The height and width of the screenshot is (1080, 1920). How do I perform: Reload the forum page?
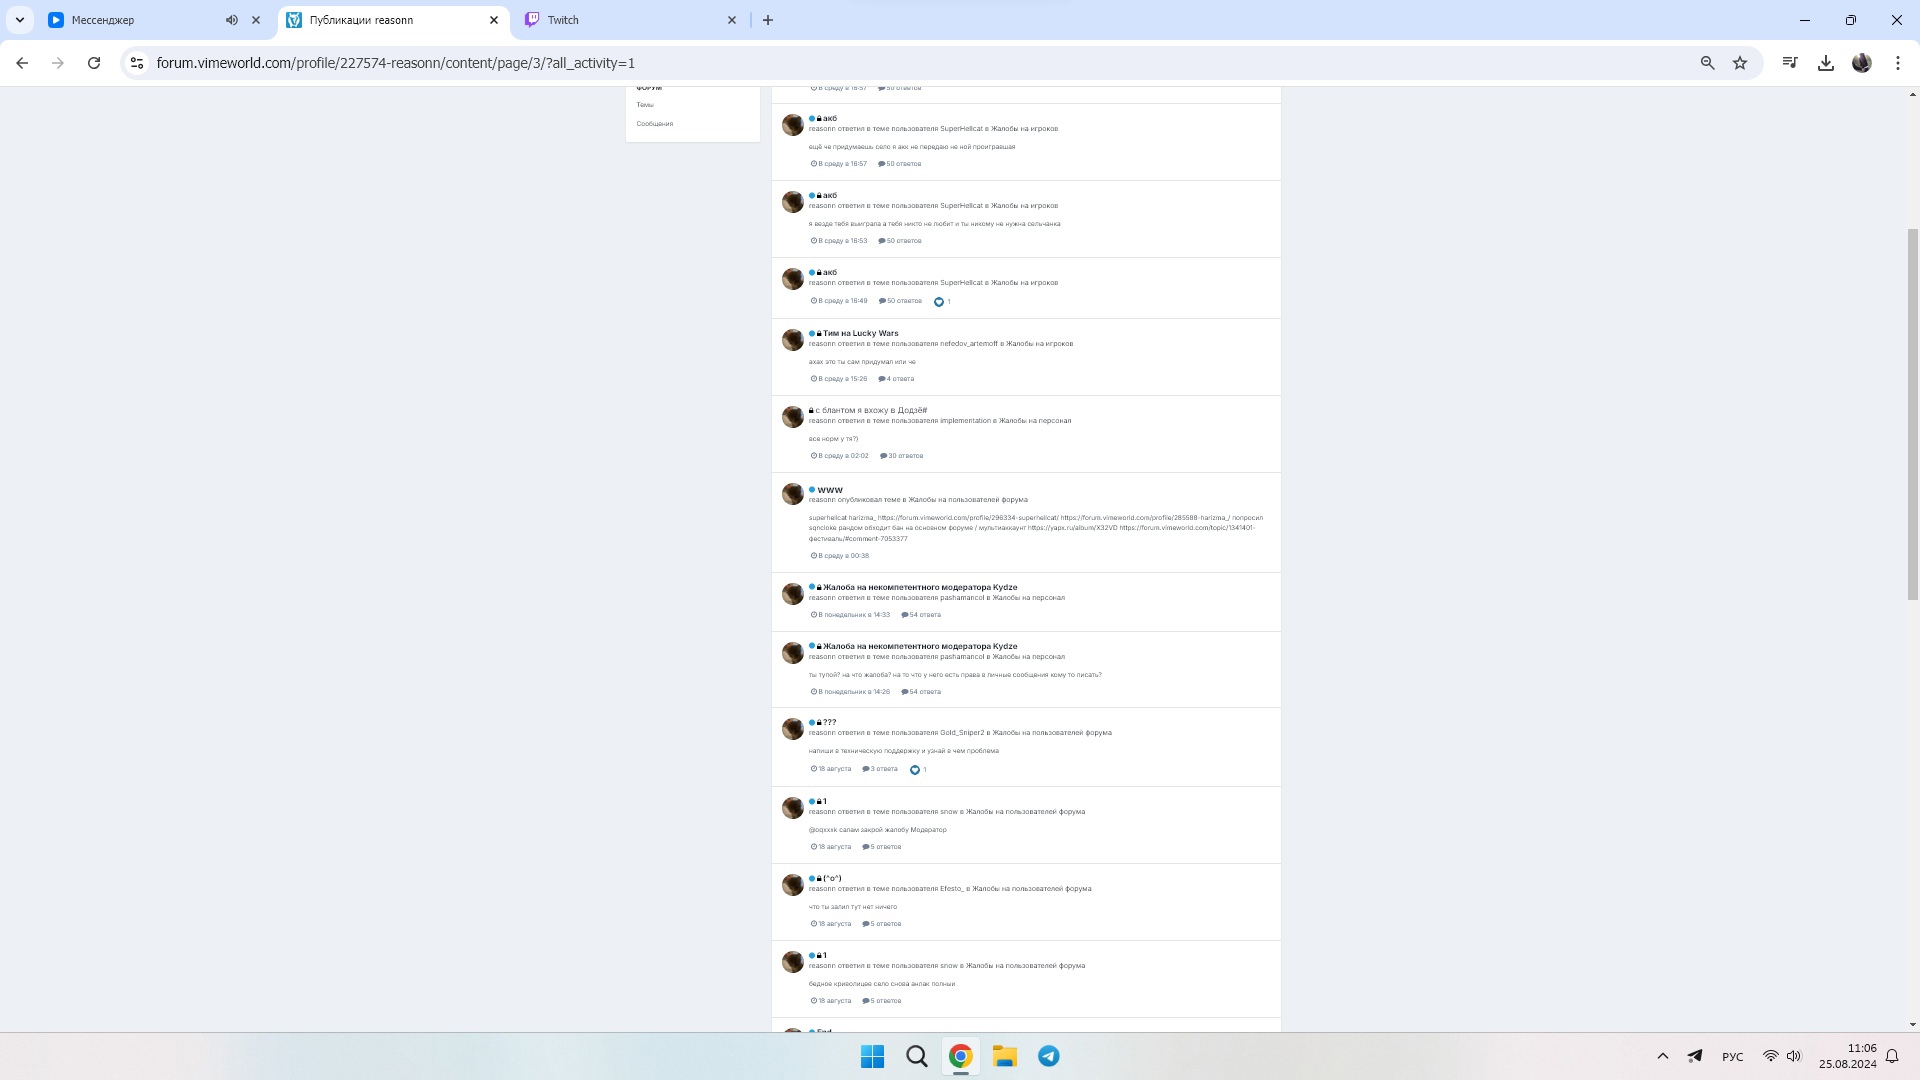pos(94,63)
